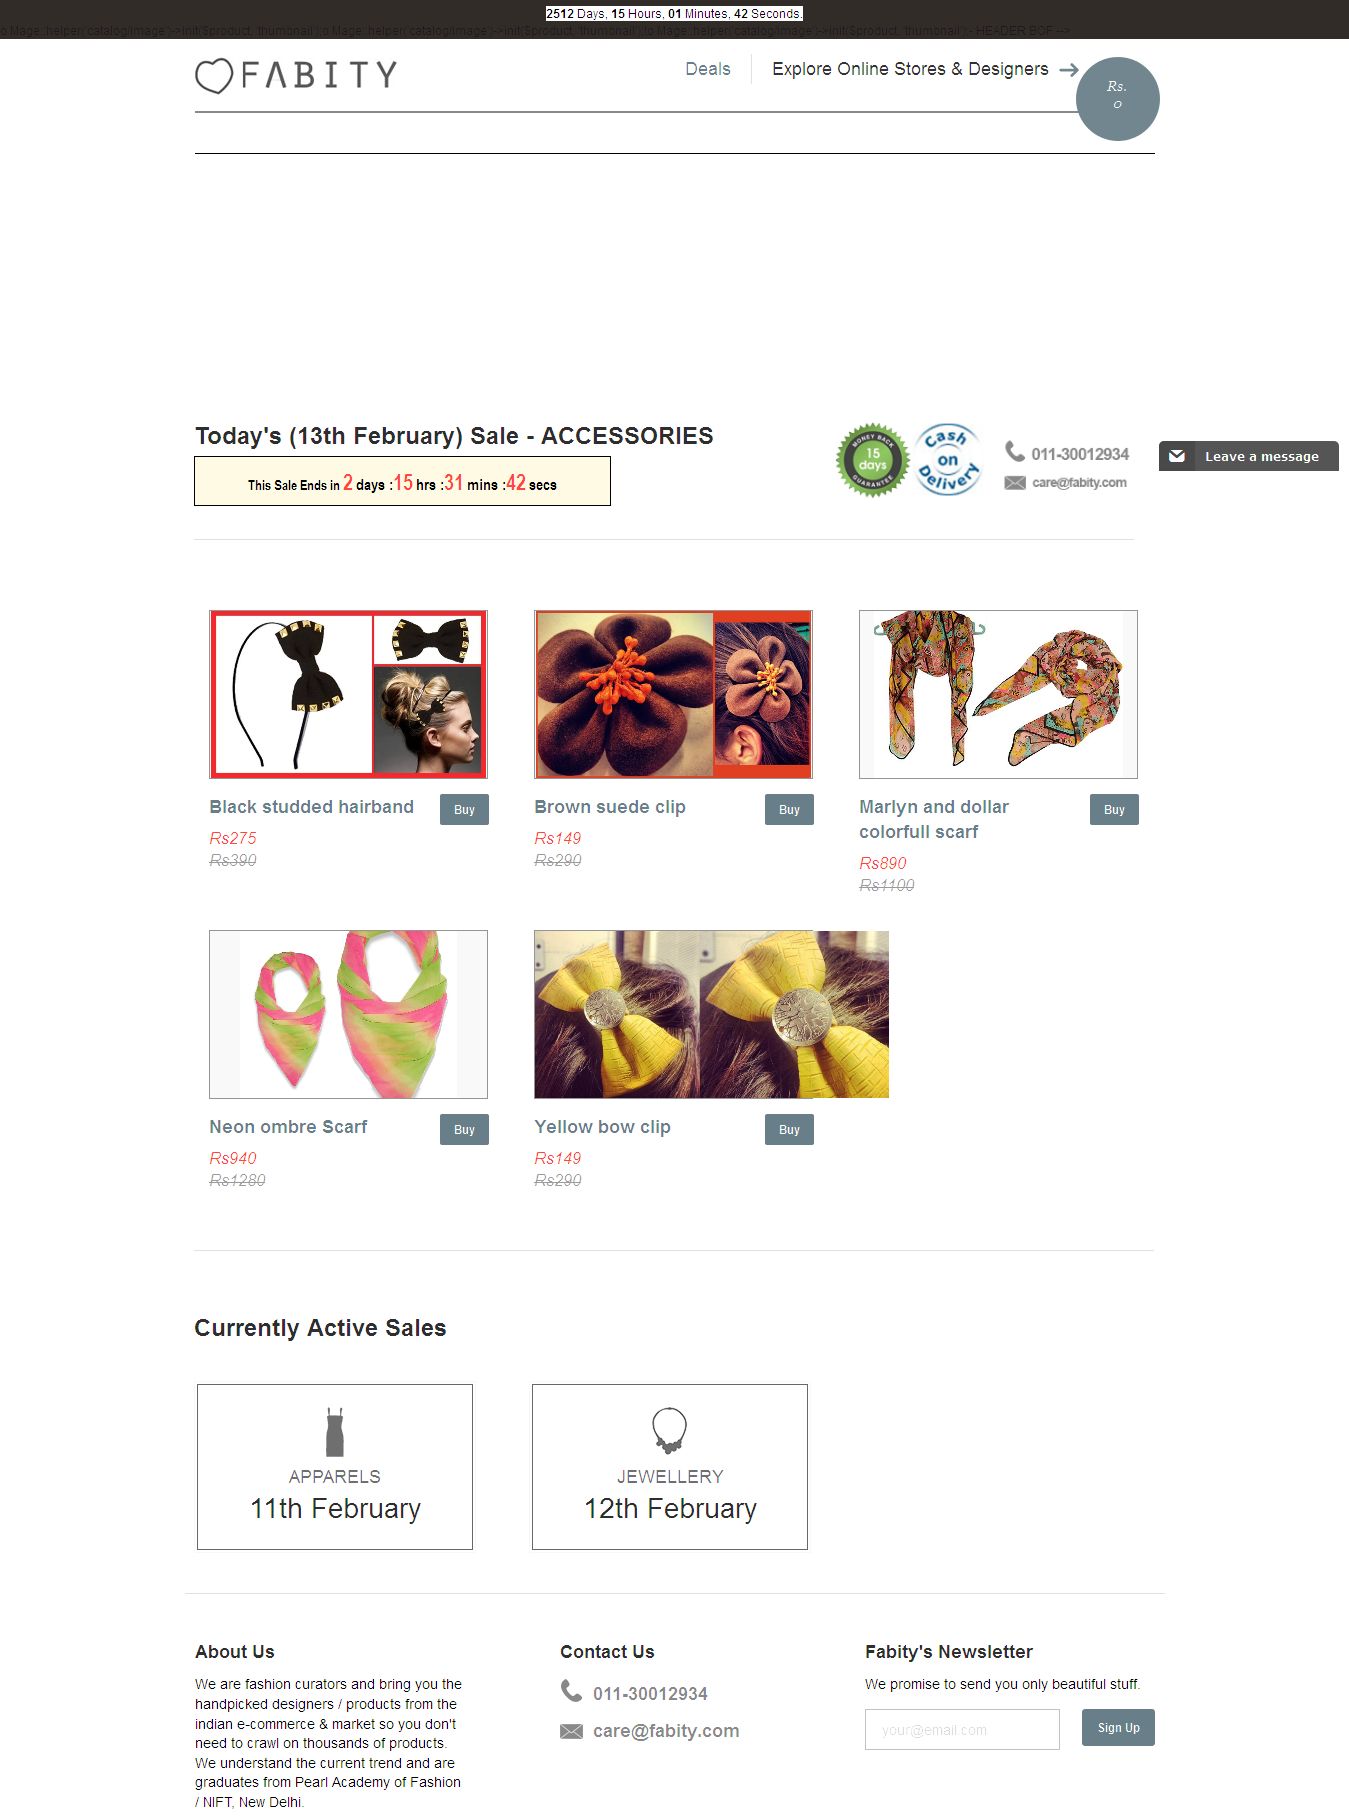1349x1819 pixels.
Task: Click the newsletter email input field
Action: click(x=962, y=1729)
